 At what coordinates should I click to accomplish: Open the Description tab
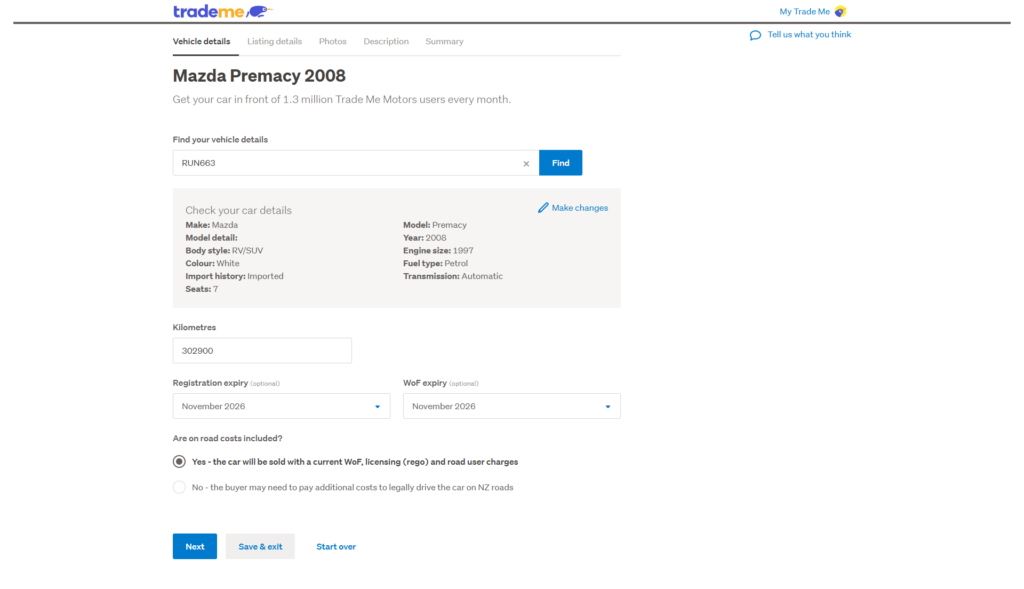[386, 41]
